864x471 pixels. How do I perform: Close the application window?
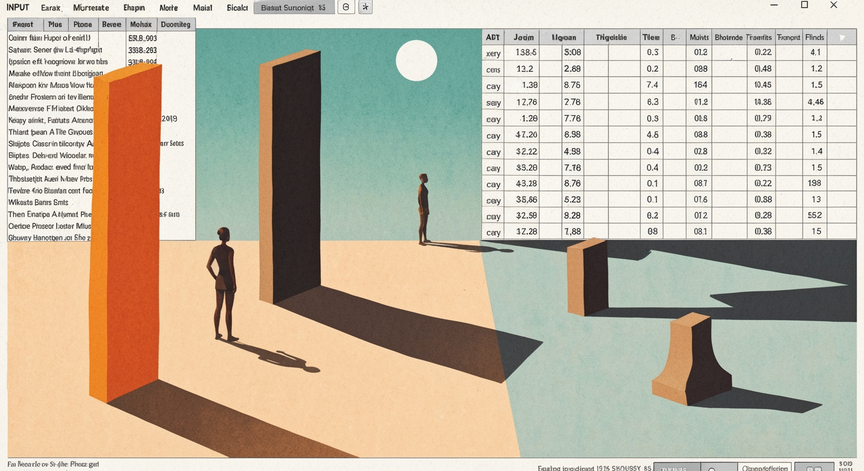coord(834,5)
